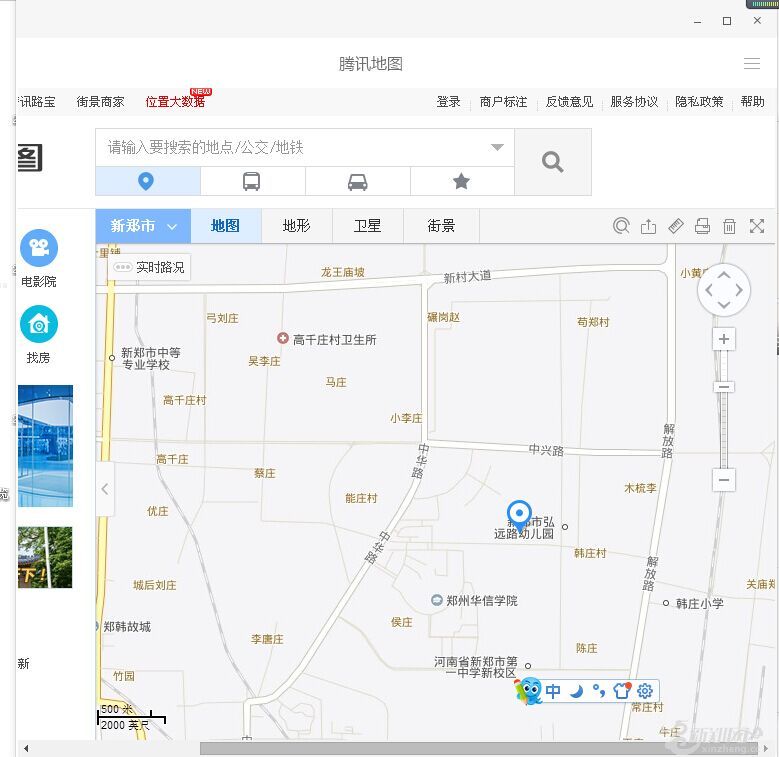Pan map right with compass arrow
779x757 pixels.
(739, 290)
